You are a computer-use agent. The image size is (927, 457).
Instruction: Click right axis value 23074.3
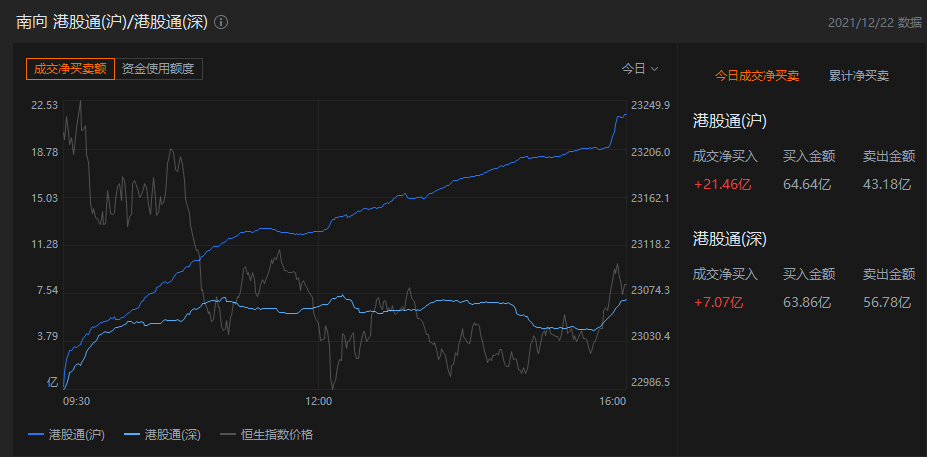650,290
